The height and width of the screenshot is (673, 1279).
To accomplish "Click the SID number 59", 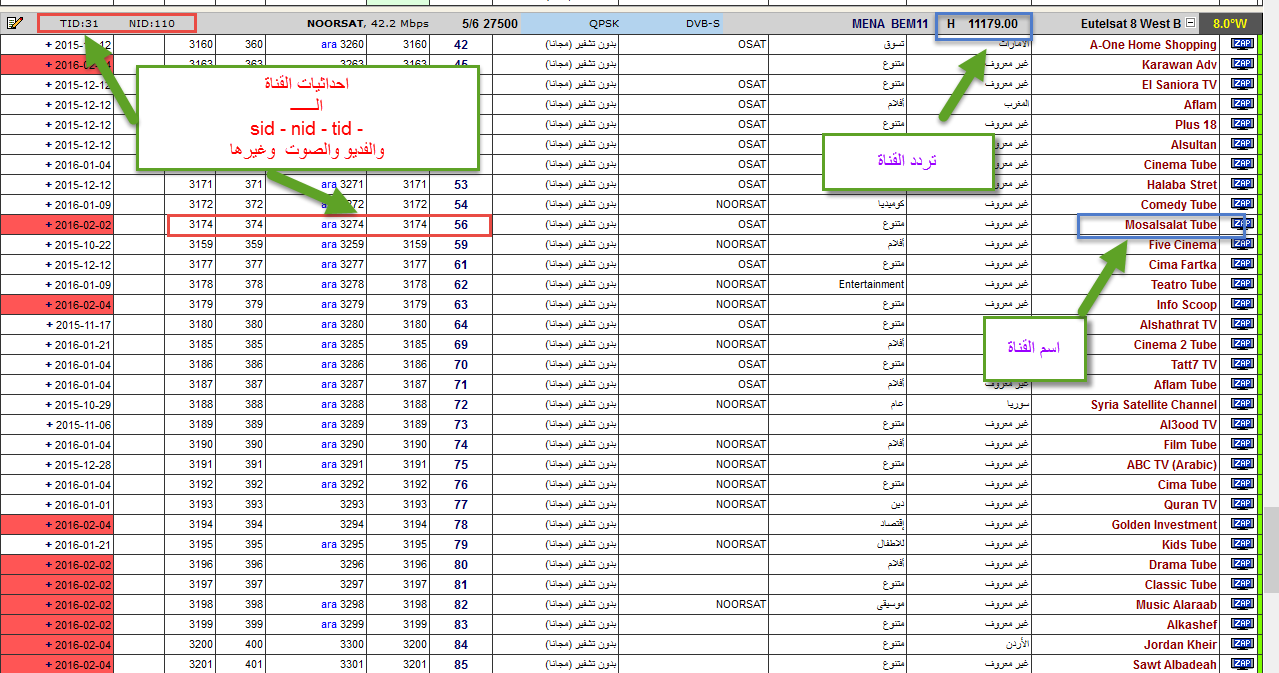I will tap(461, 245).
